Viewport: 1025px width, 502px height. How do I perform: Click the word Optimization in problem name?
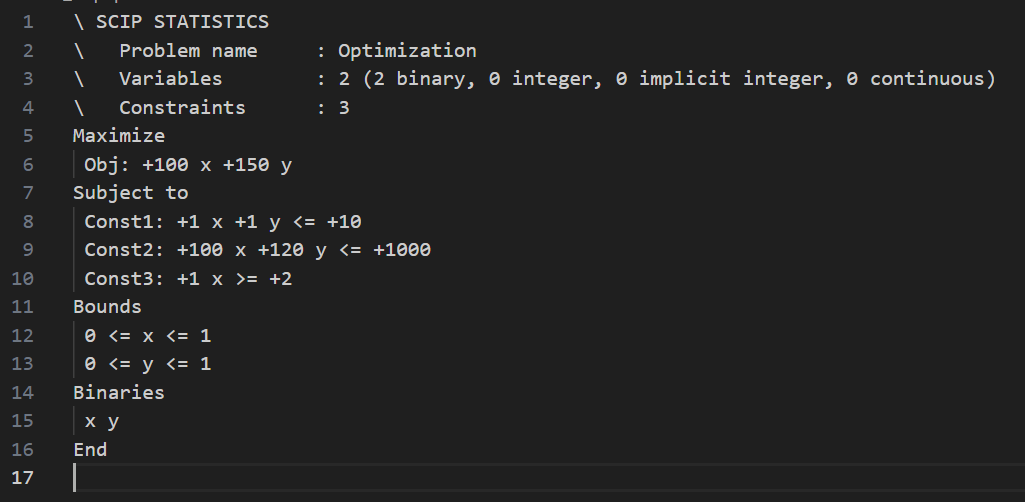407,51
